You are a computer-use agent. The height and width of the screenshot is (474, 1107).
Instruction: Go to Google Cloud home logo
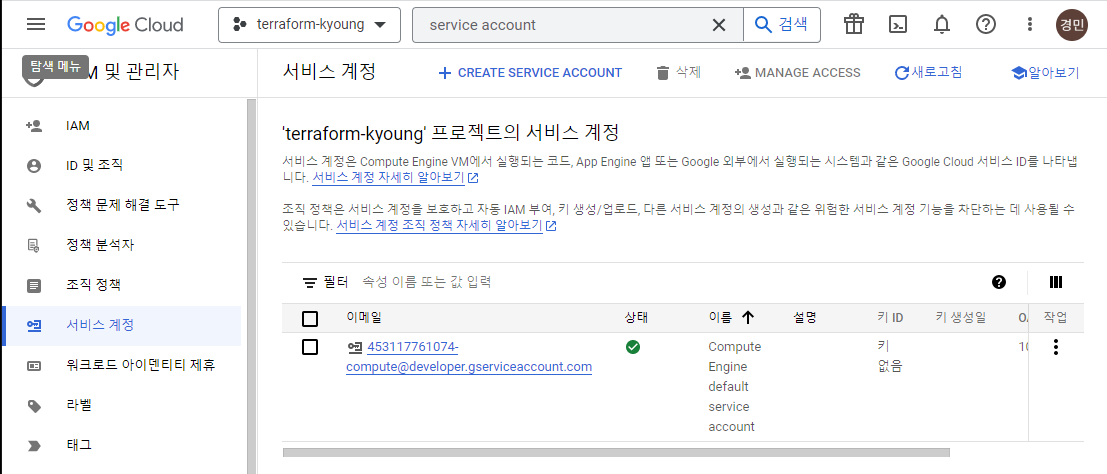tap(126, 25)
